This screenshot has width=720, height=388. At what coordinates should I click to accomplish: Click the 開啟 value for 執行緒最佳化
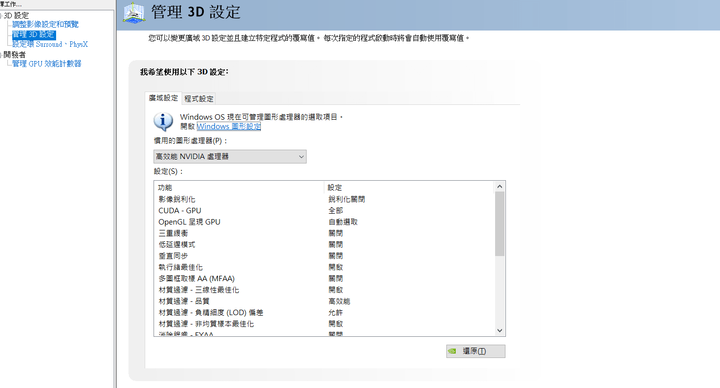coord(336,267)
